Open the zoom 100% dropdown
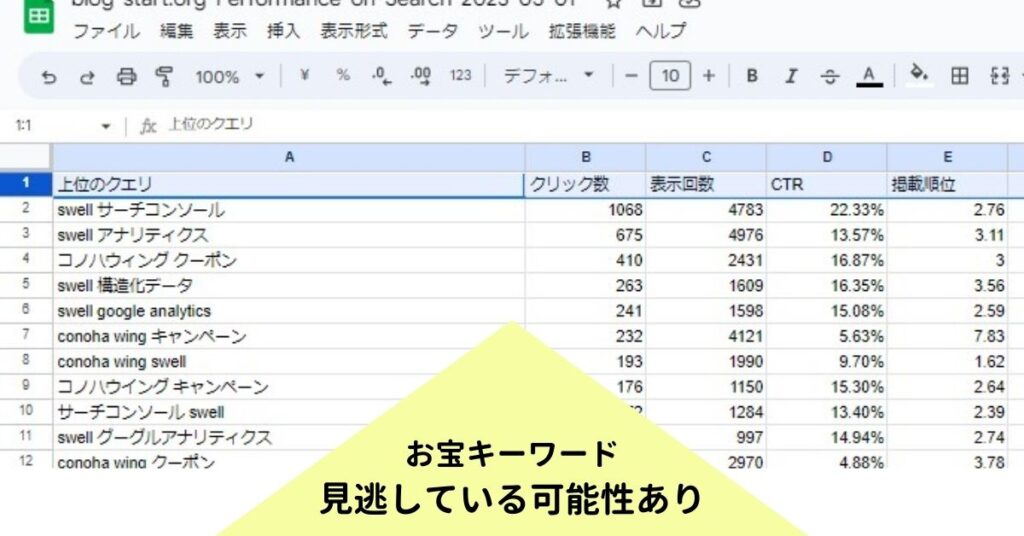The width and height of the screenshot is (1024, 536). (x=230, y=76)
